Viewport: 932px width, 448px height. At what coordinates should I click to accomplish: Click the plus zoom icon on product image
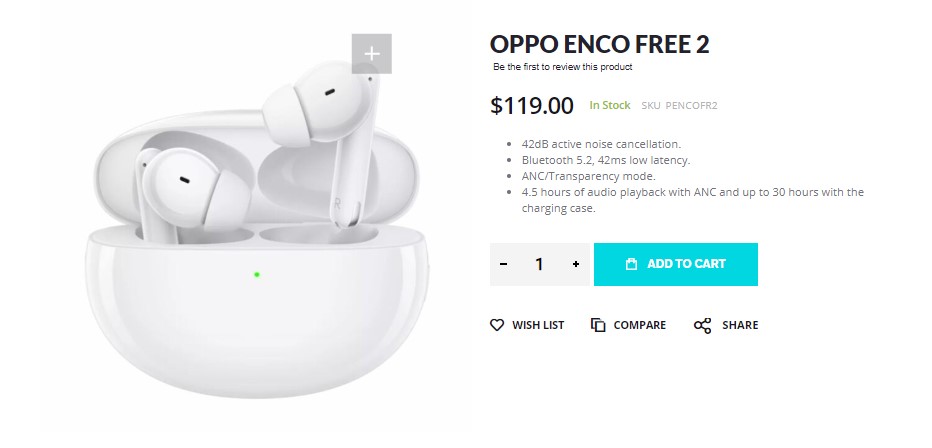tap(371, 54)
